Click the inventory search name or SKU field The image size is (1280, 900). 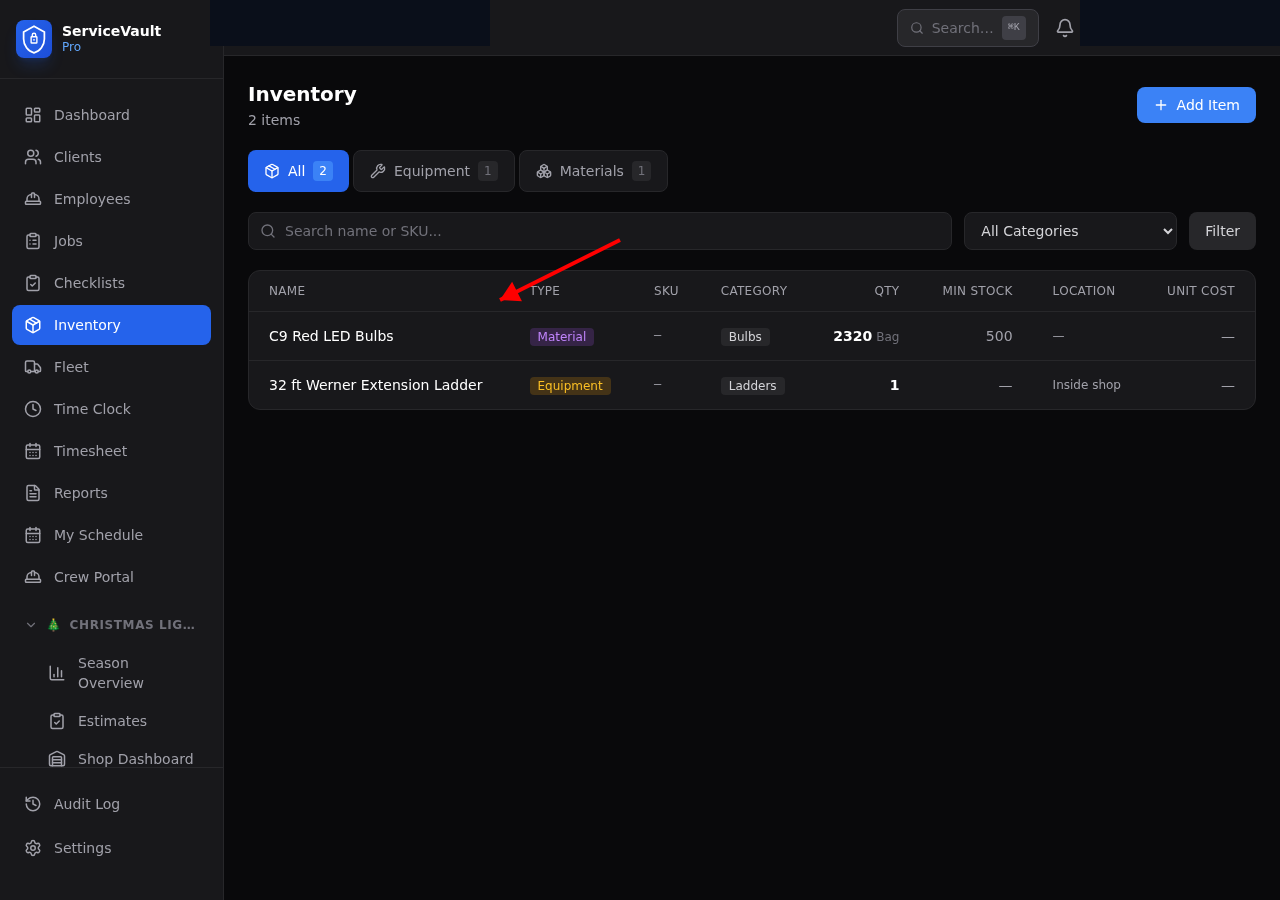pos(599,231)
